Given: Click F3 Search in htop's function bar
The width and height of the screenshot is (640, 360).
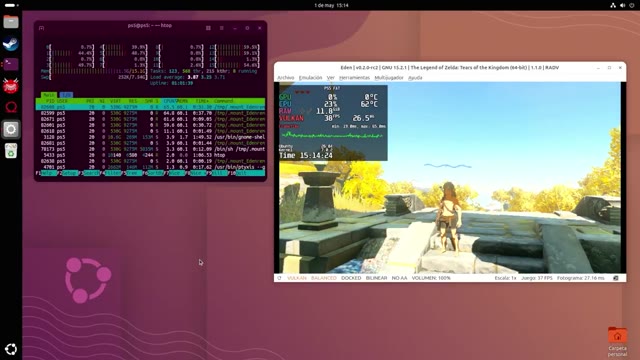Looking at the screenshot, I should point(90,173).
